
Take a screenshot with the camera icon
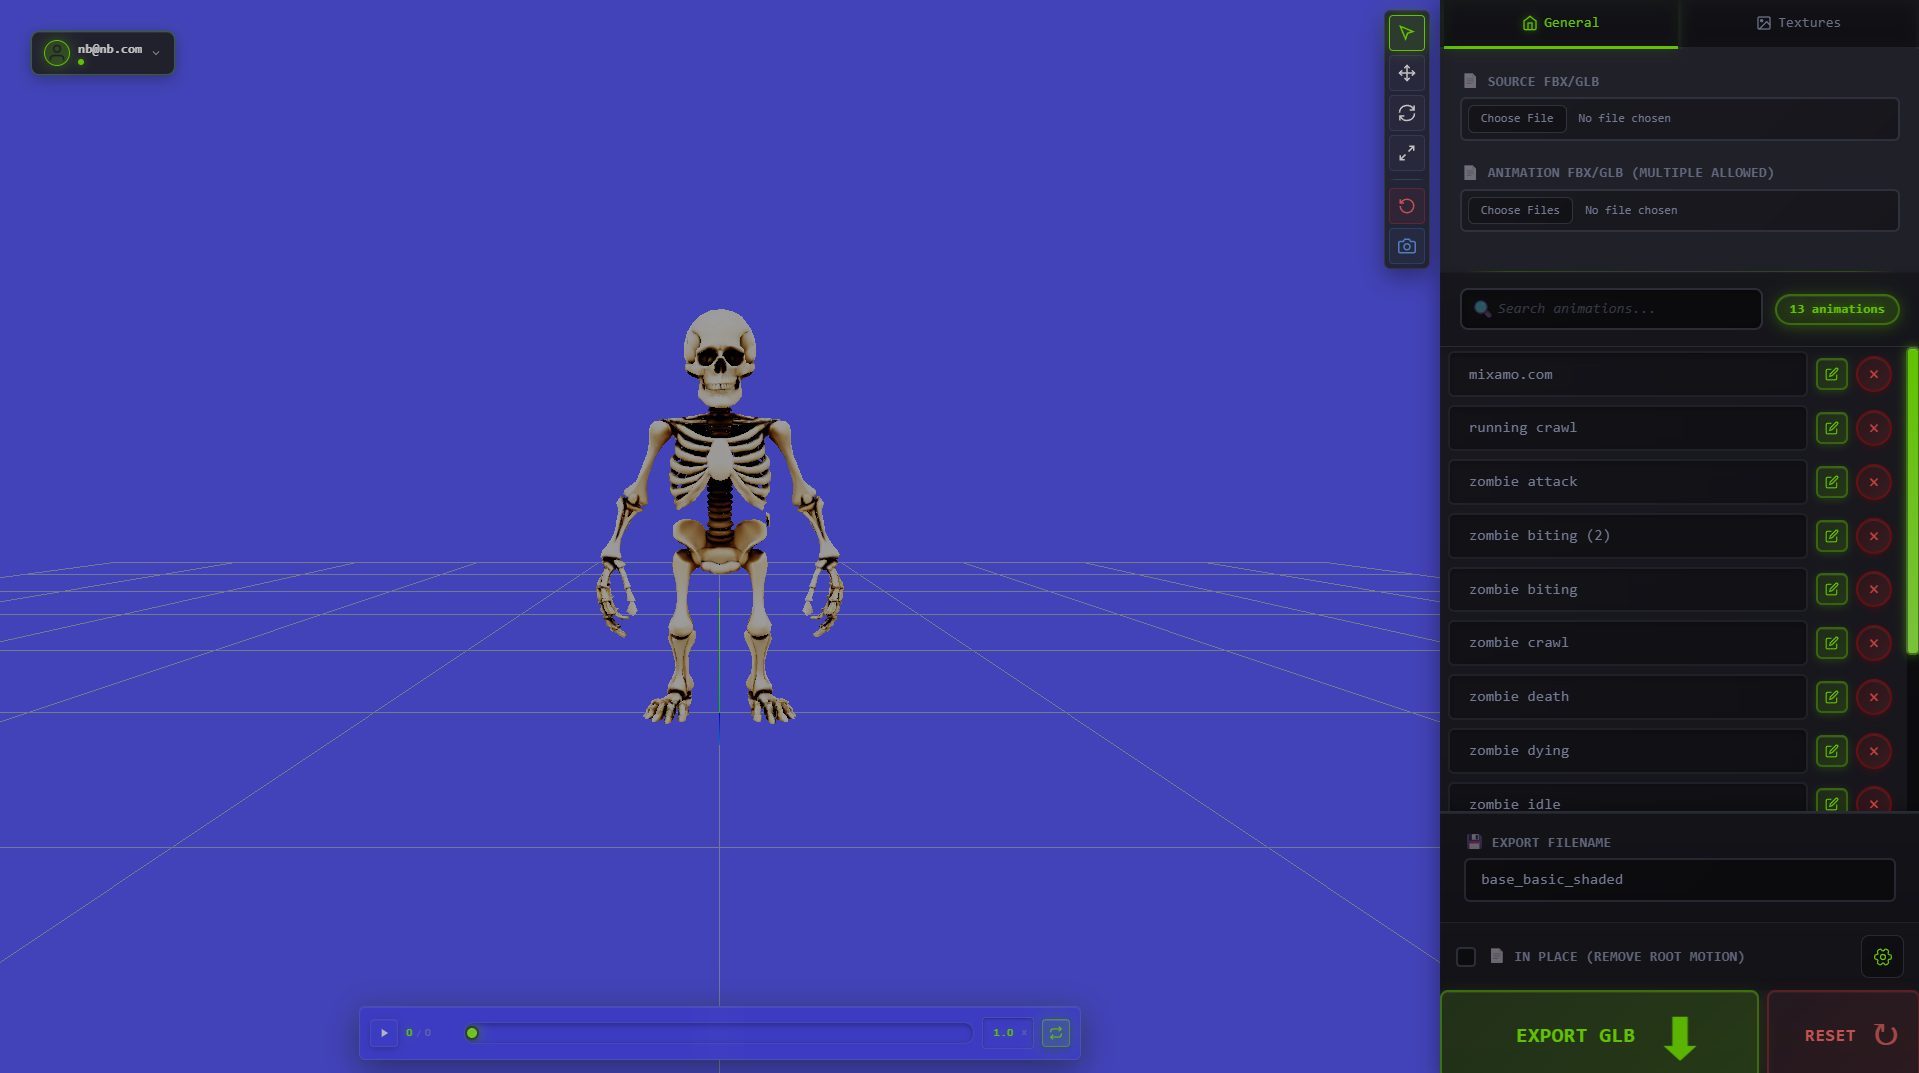pos(1406,246)
